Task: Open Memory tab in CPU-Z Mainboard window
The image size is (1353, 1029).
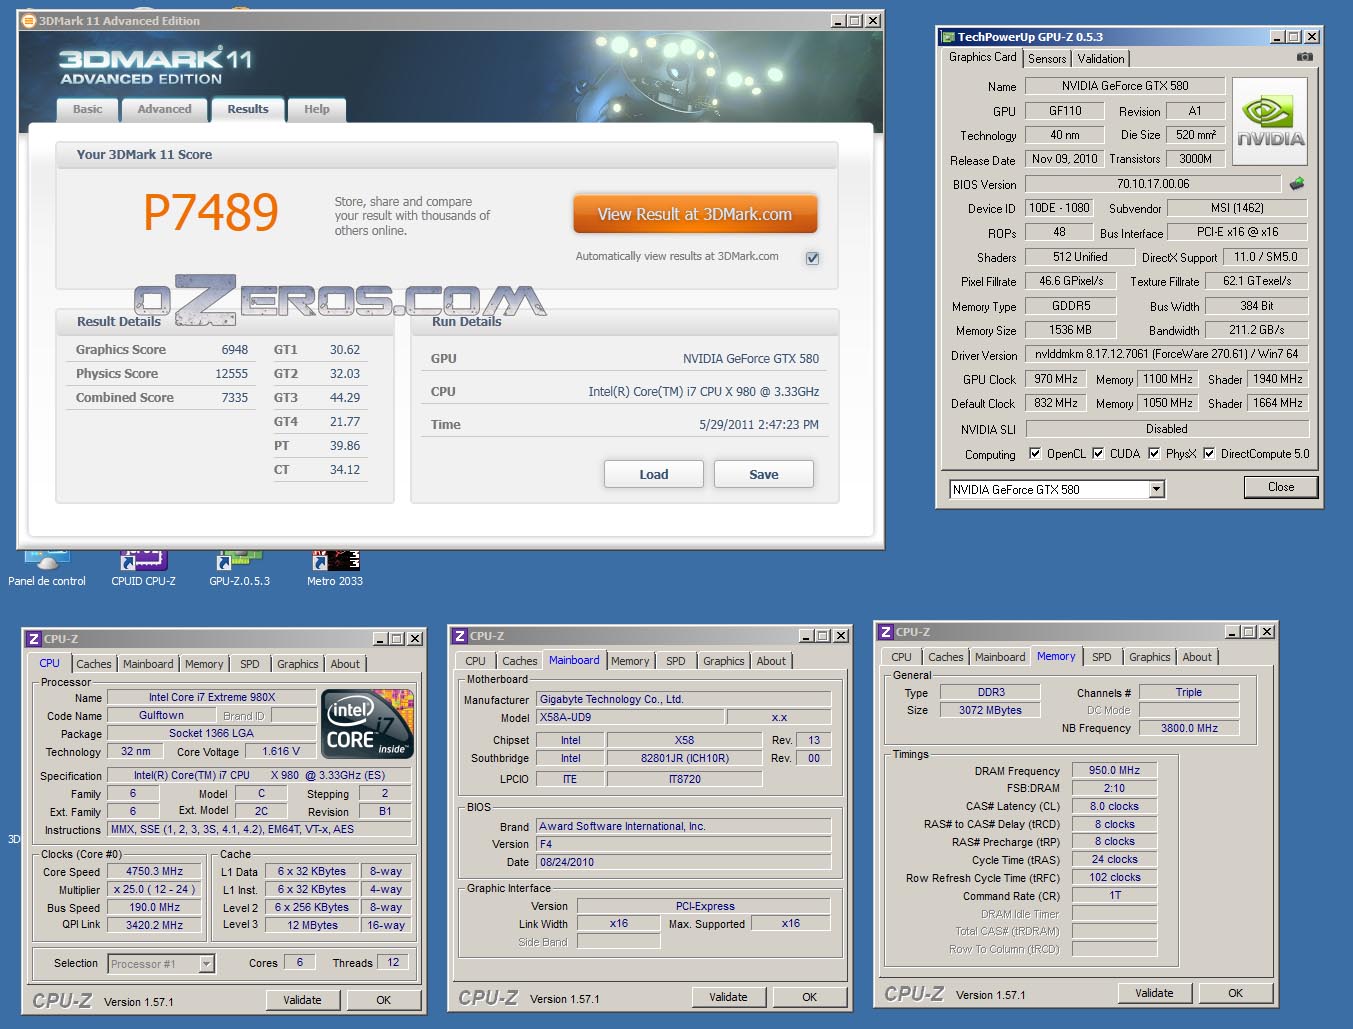Action: click(x=630, y=661)
